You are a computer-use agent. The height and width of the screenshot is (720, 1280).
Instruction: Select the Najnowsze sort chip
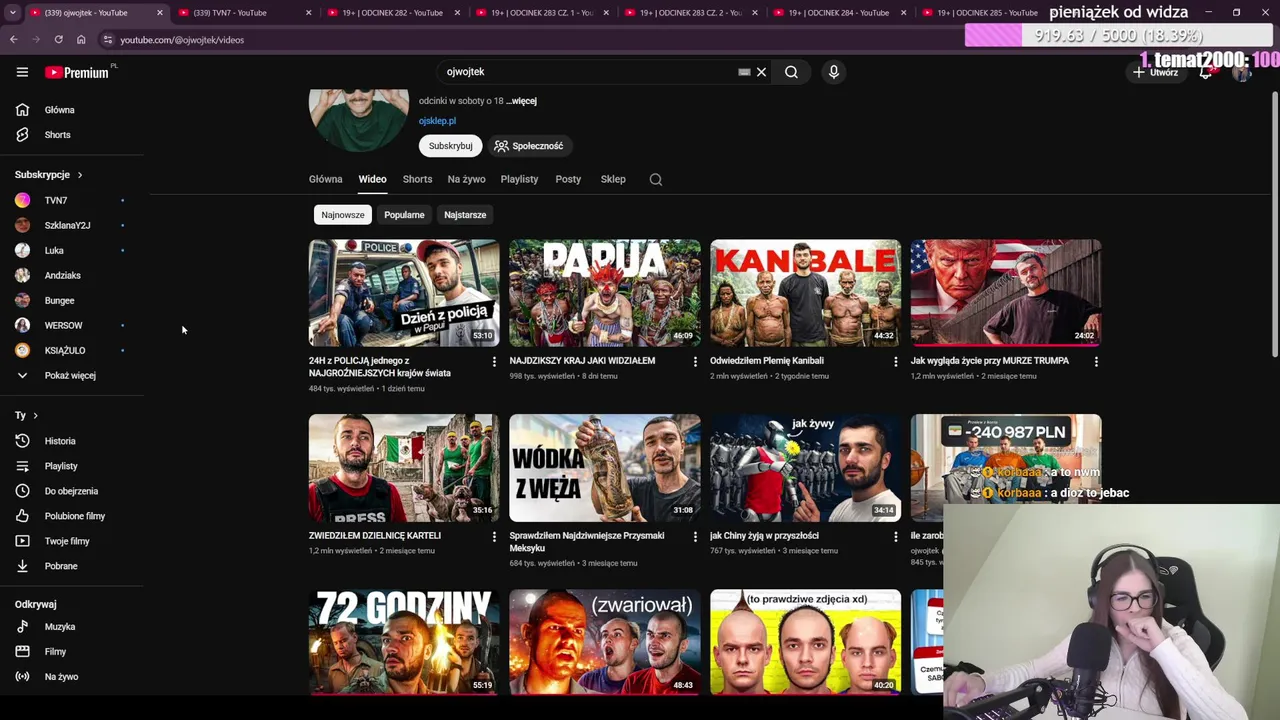click(x=343, y=215)
